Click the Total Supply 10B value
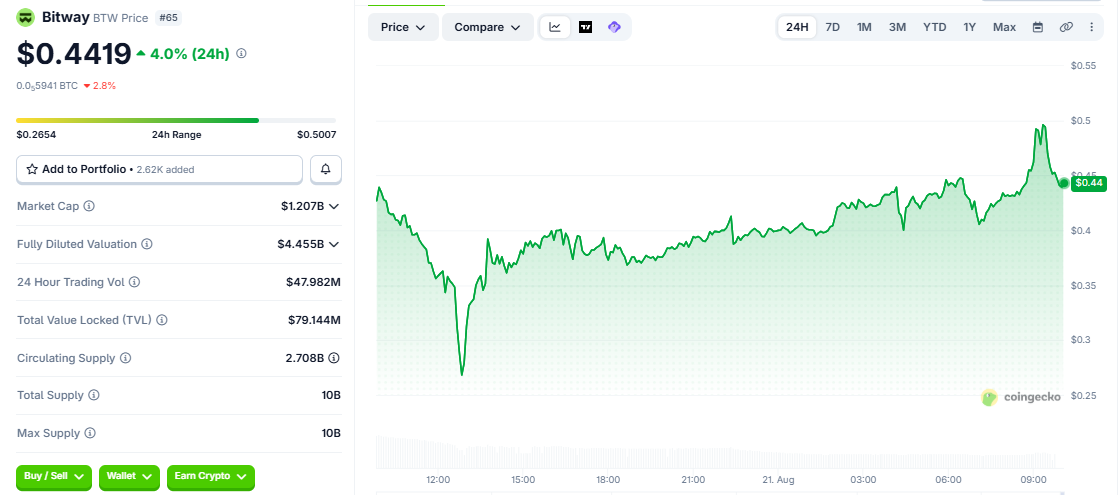Screen dimensions: 1118x495 (x=332, y=395)
